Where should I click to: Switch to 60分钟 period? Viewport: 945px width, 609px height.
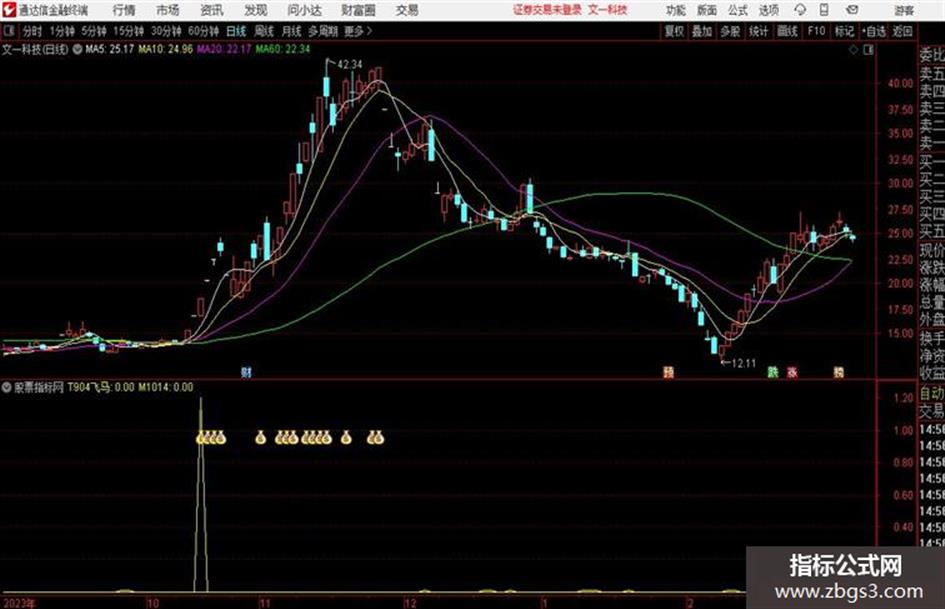203,31
